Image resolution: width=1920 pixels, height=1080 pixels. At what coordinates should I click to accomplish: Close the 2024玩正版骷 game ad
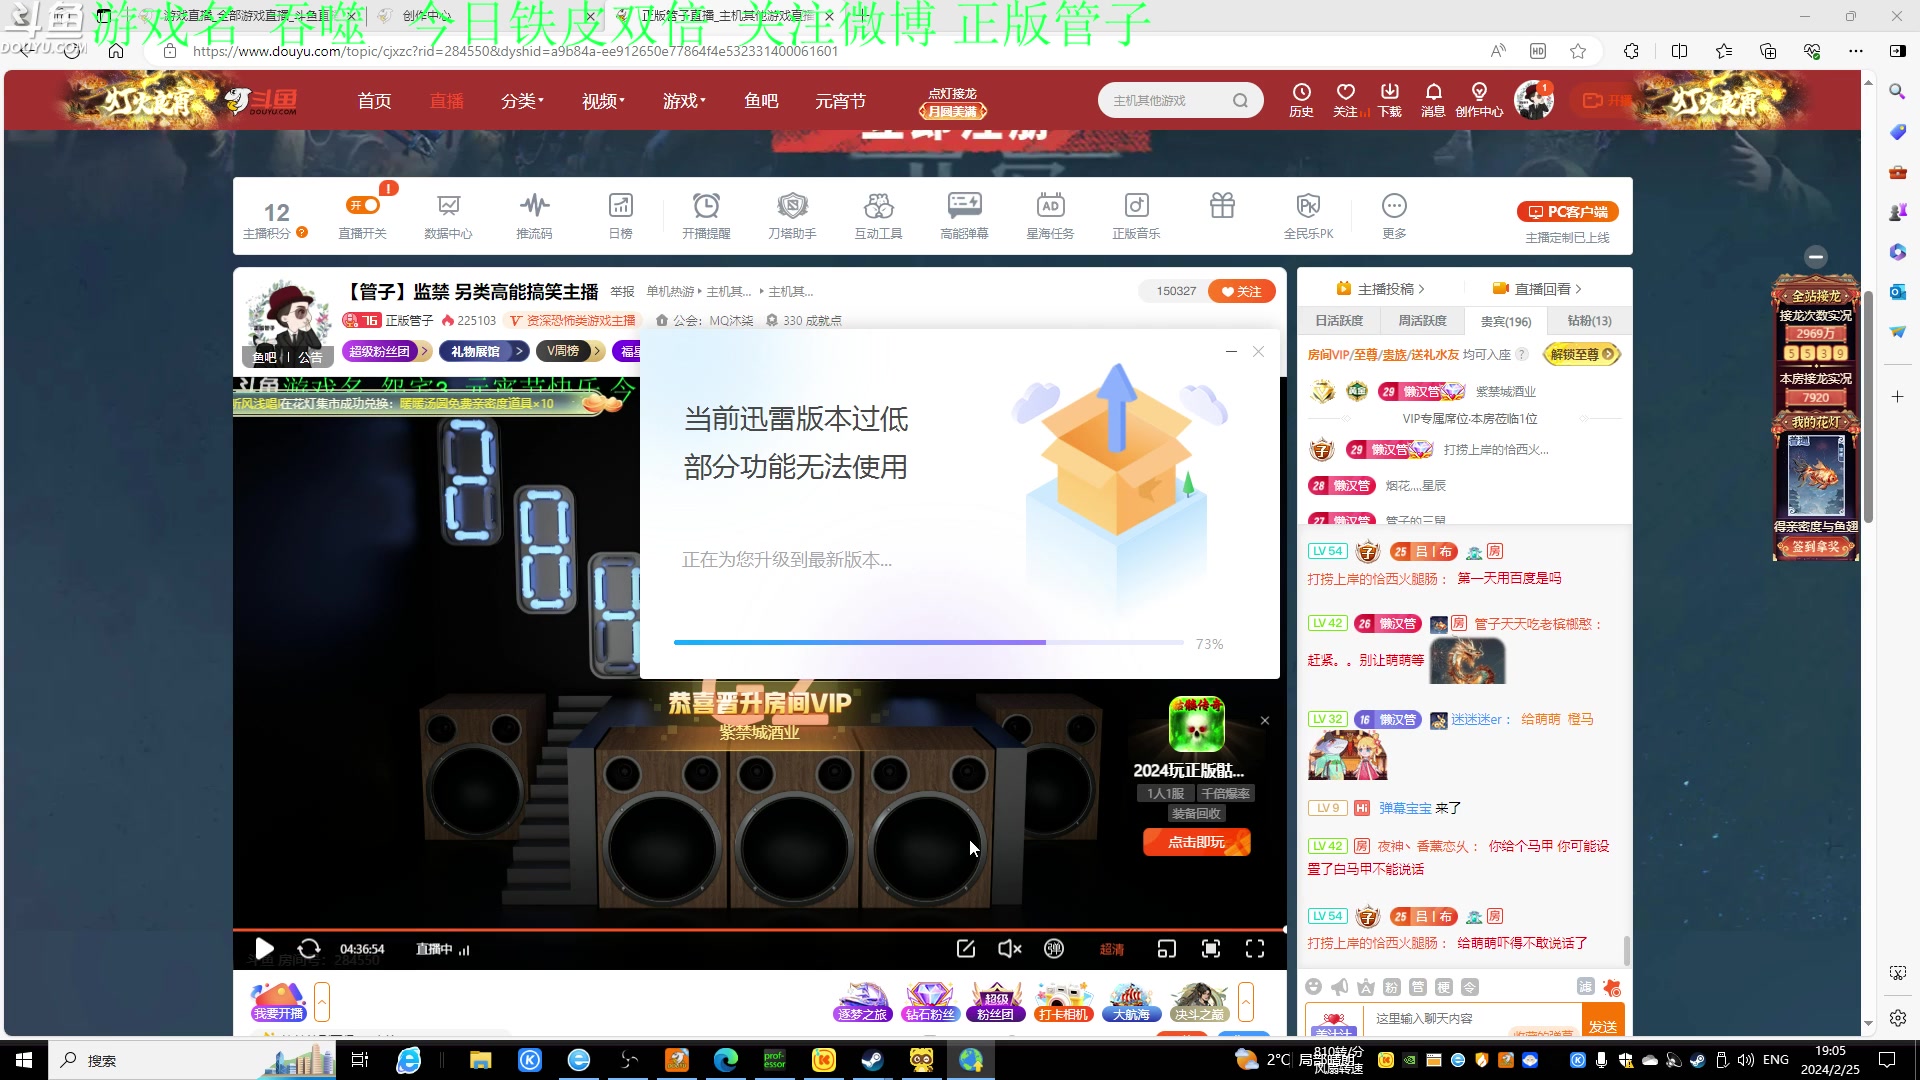1265,720
